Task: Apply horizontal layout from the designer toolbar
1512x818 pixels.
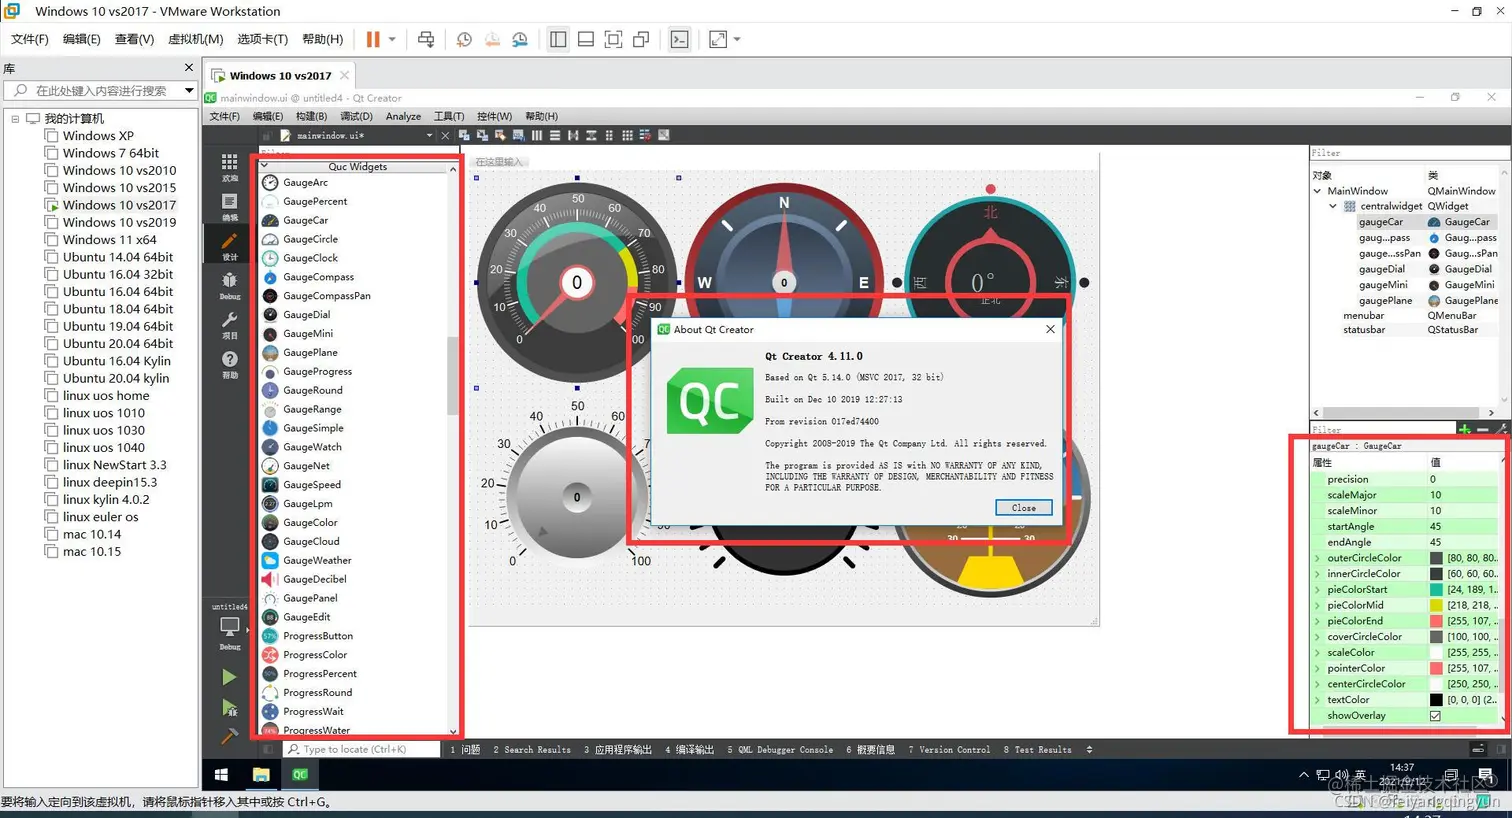Action: [537, 135]
